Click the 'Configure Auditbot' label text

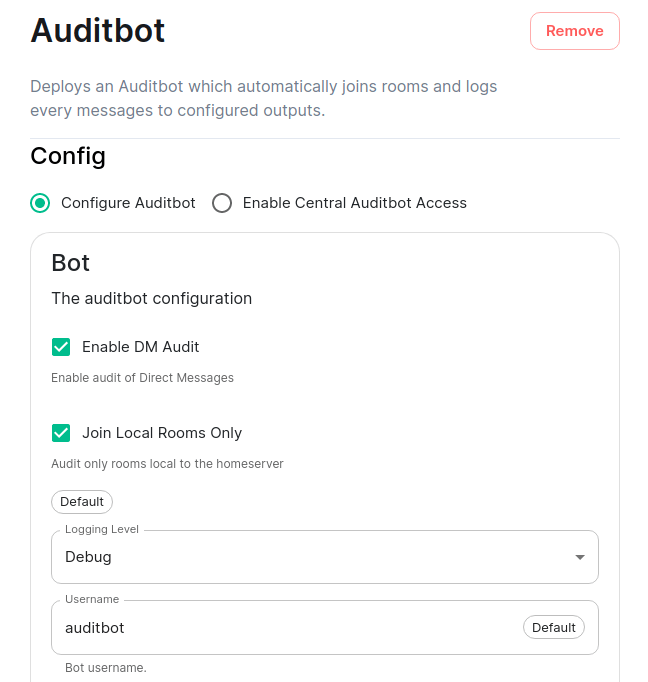click(128, 203)
